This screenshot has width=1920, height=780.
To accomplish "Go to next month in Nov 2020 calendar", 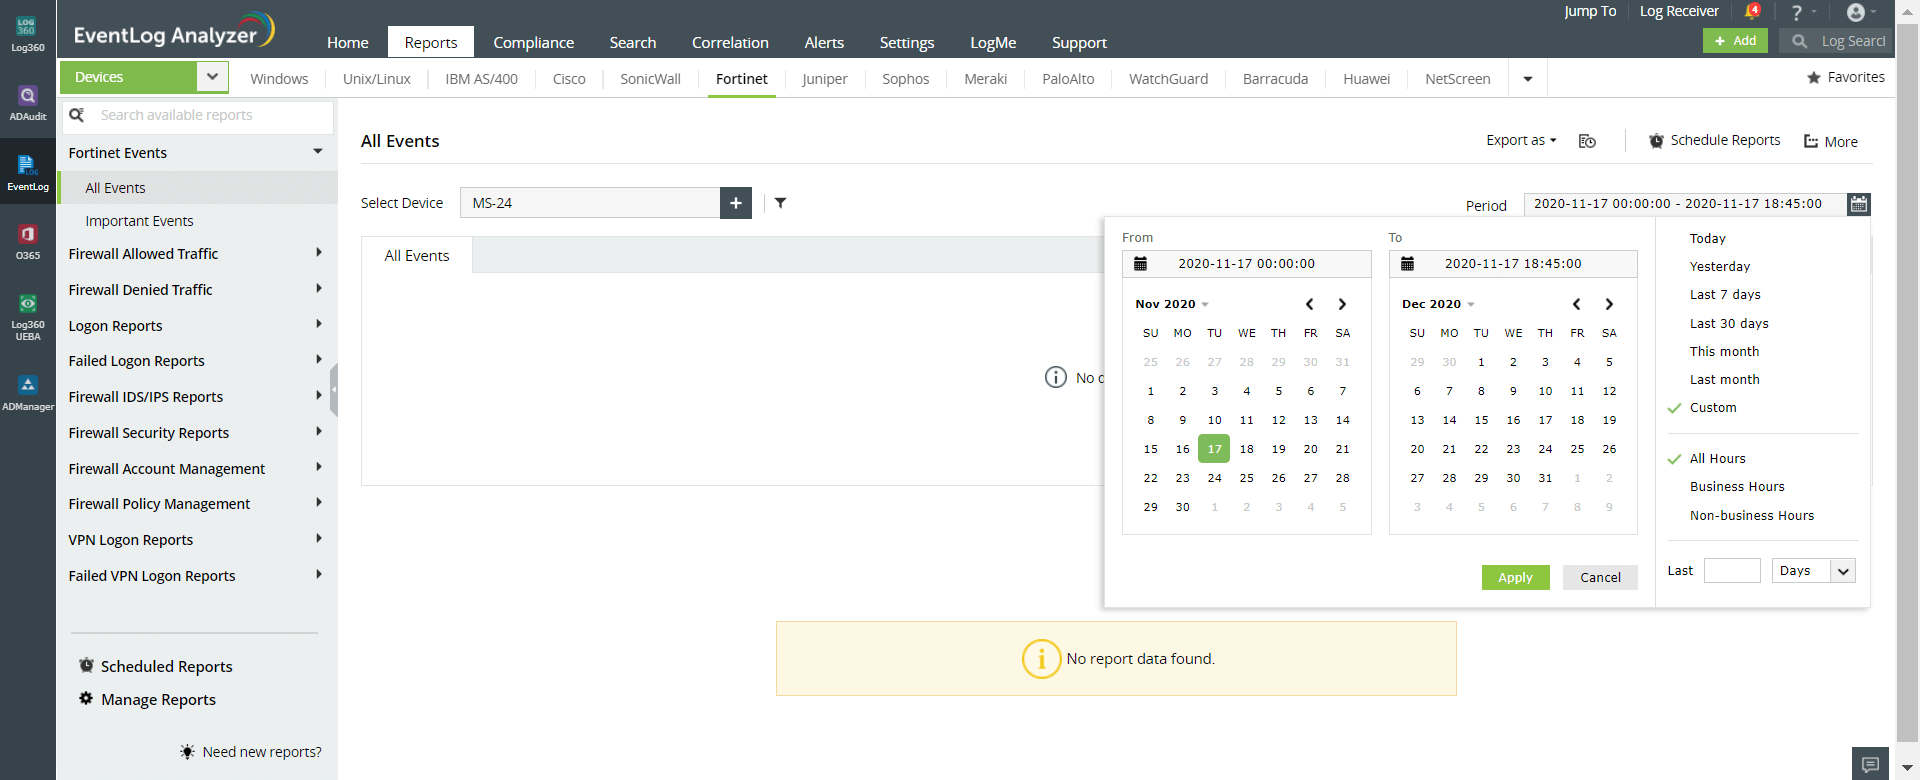I will pos(1342,304).
